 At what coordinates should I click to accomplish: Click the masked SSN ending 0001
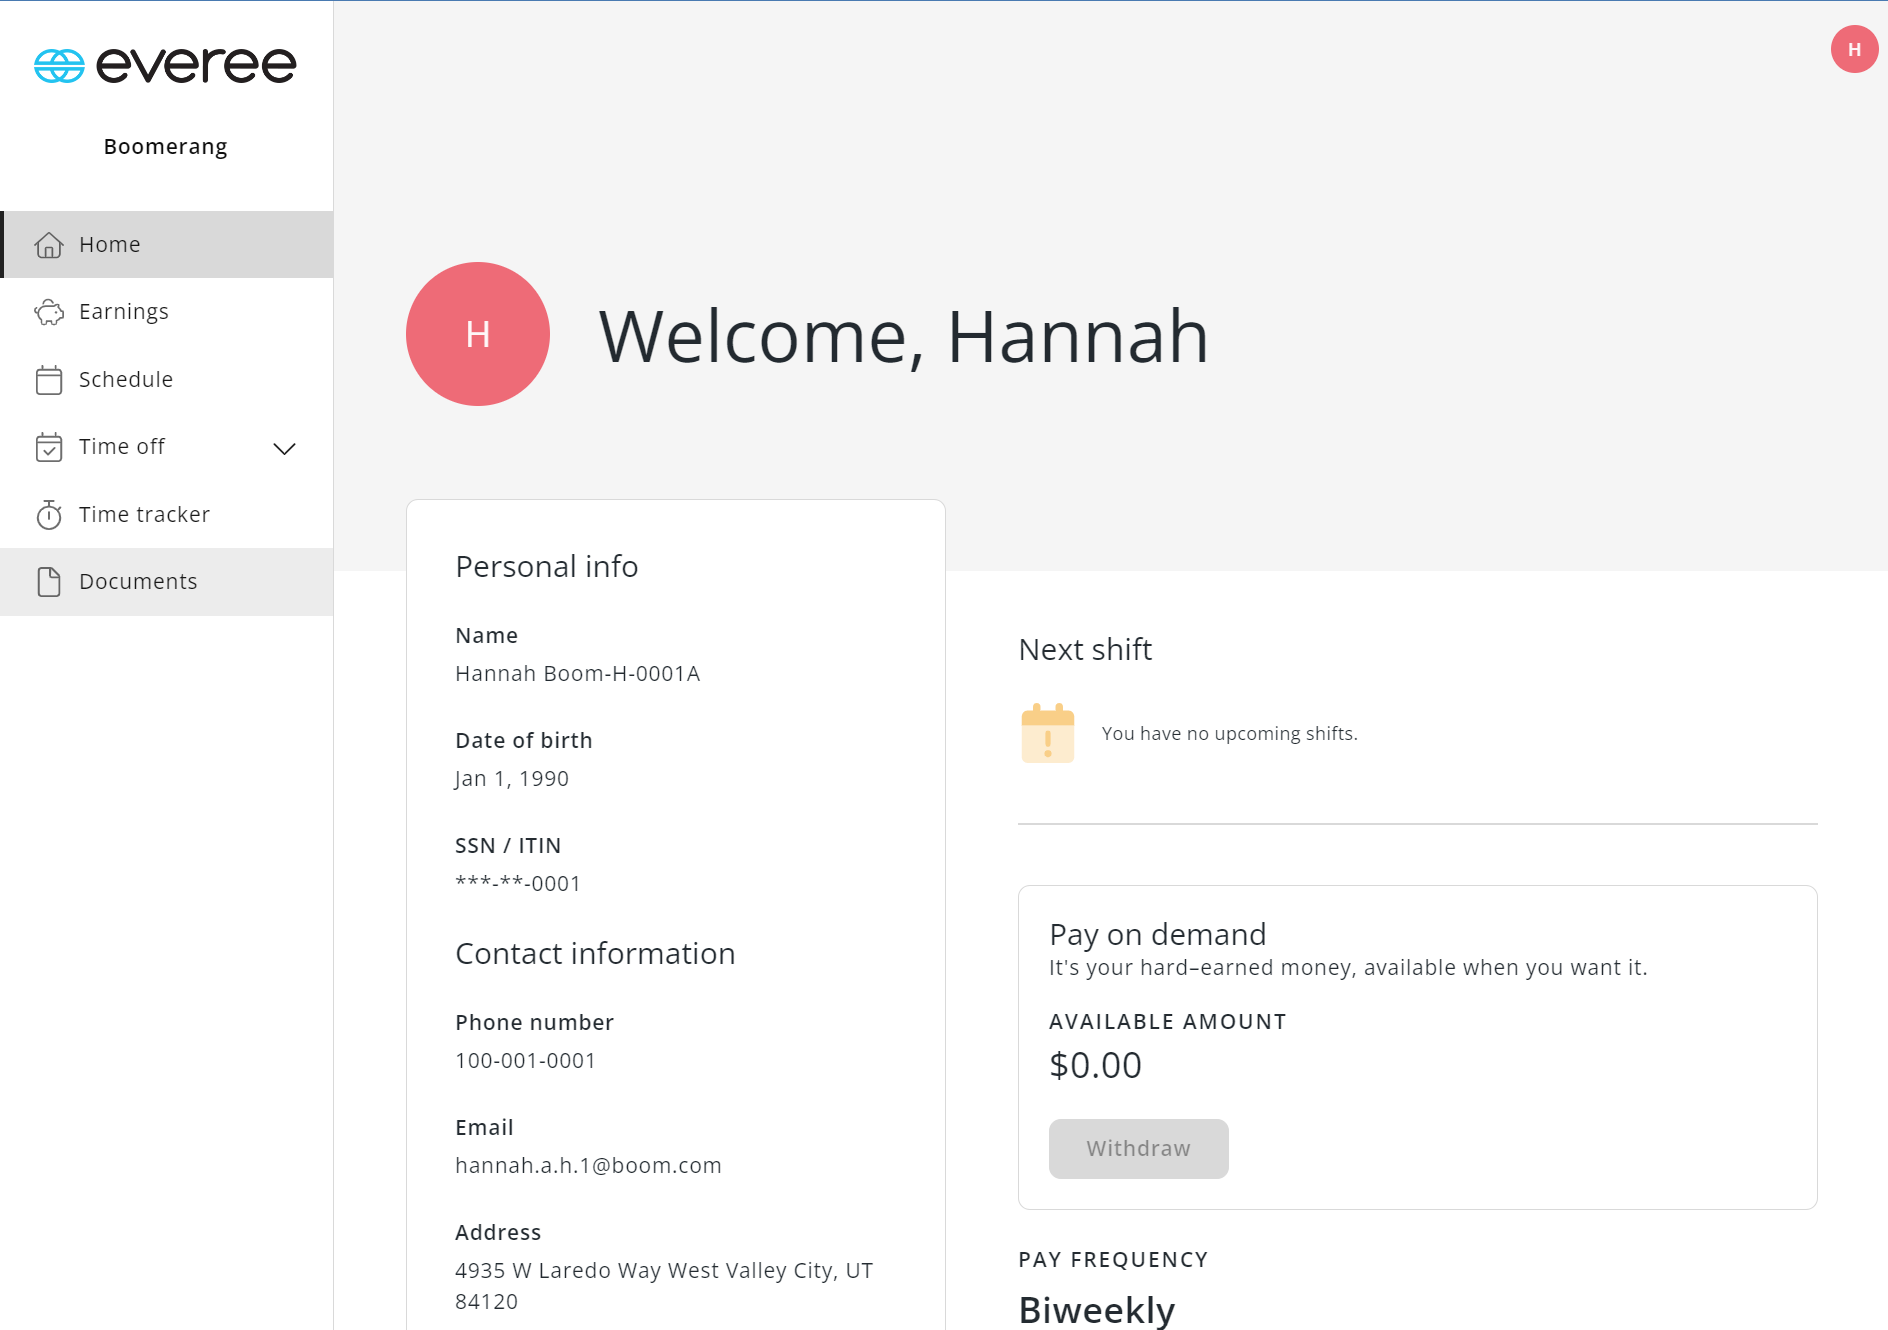pyautogui.click(x=518, y=884)
